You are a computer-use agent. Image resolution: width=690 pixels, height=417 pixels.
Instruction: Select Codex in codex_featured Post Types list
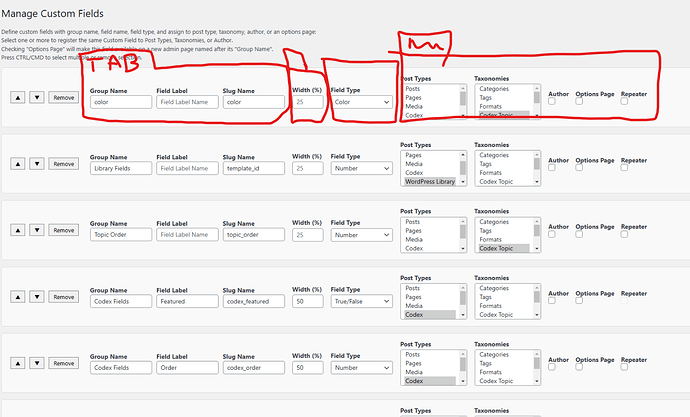click(x=430, y=315)
